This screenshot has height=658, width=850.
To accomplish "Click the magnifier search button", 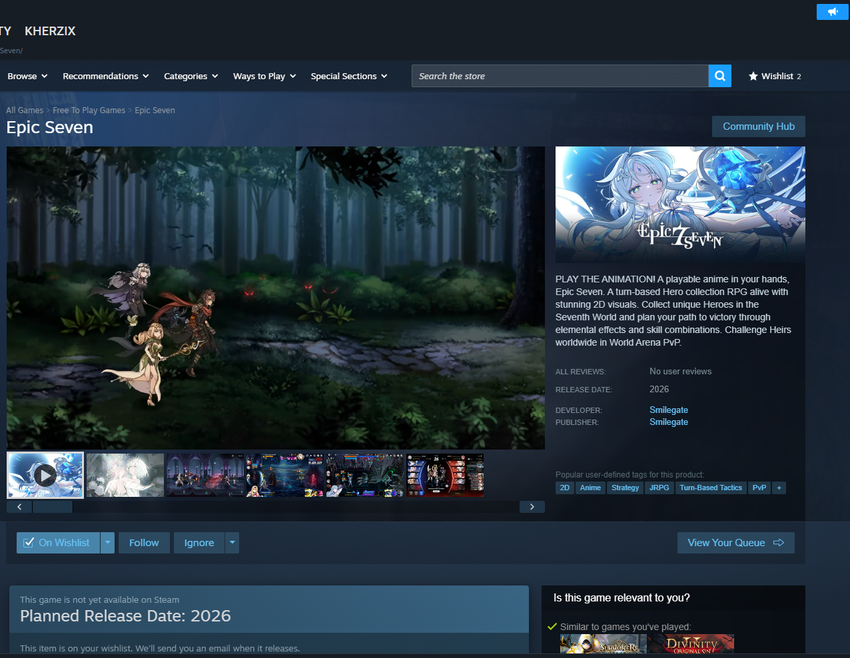I will tap(719, 76).
